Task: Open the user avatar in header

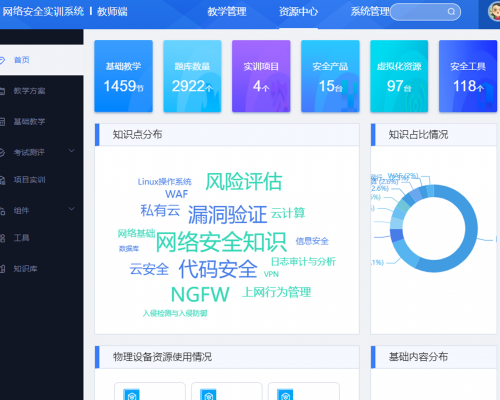Action: tap(494, 11)
